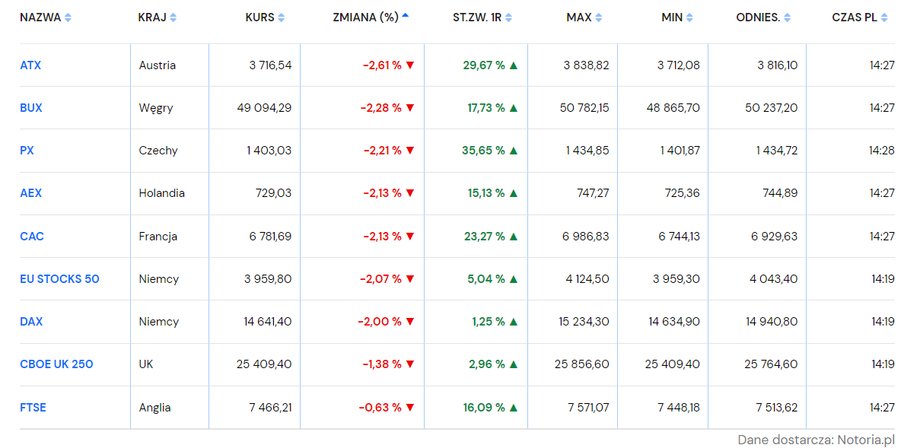Open the ATX index link
Image resolution: width=920 pixels, height=448 pixels.
[31, 65]
